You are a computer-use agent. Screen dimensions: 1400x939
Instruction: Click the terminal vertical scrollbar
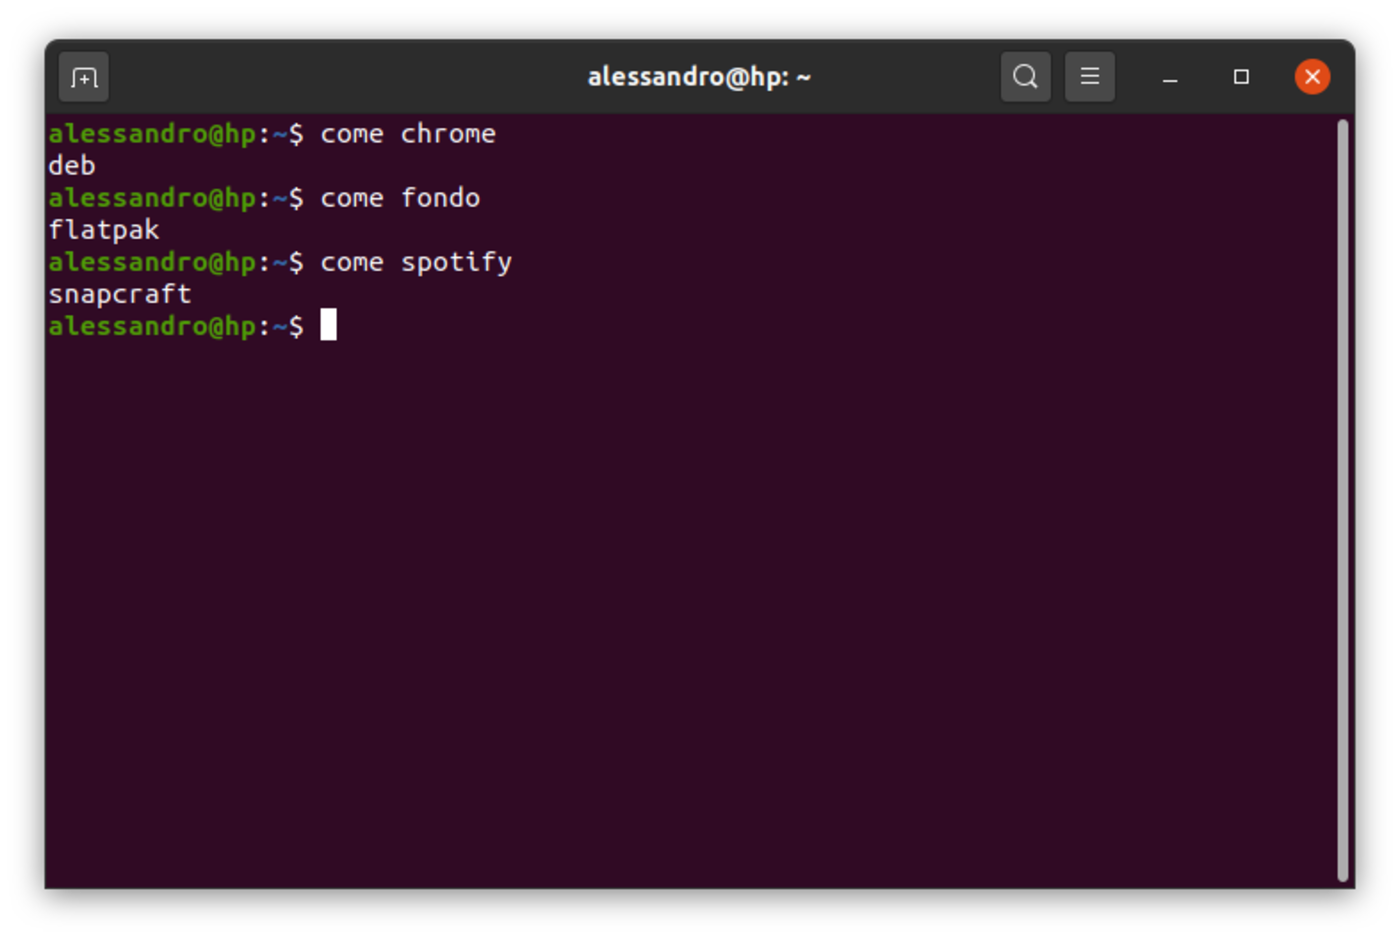point(1342,500)
